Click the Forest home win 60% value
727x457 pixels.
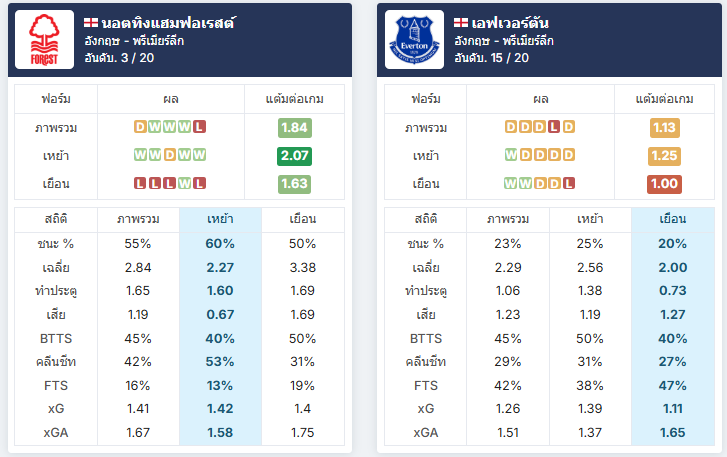click(220, 244)
